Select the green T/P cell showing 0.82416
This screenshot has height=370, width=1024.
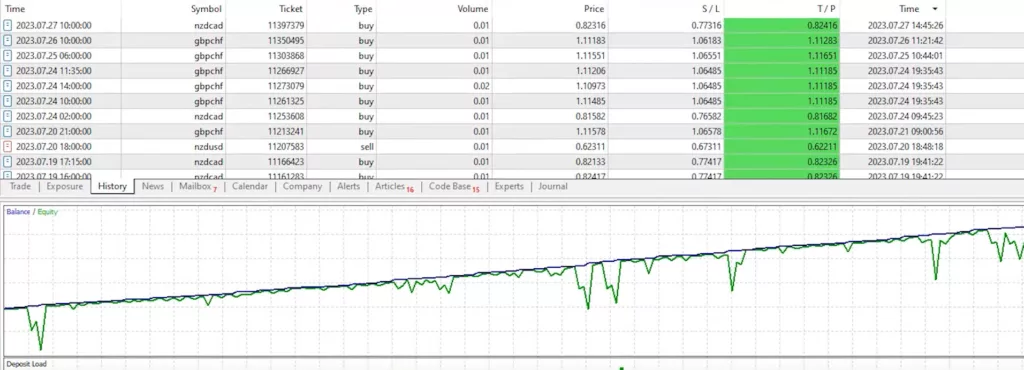coord(782,25)
